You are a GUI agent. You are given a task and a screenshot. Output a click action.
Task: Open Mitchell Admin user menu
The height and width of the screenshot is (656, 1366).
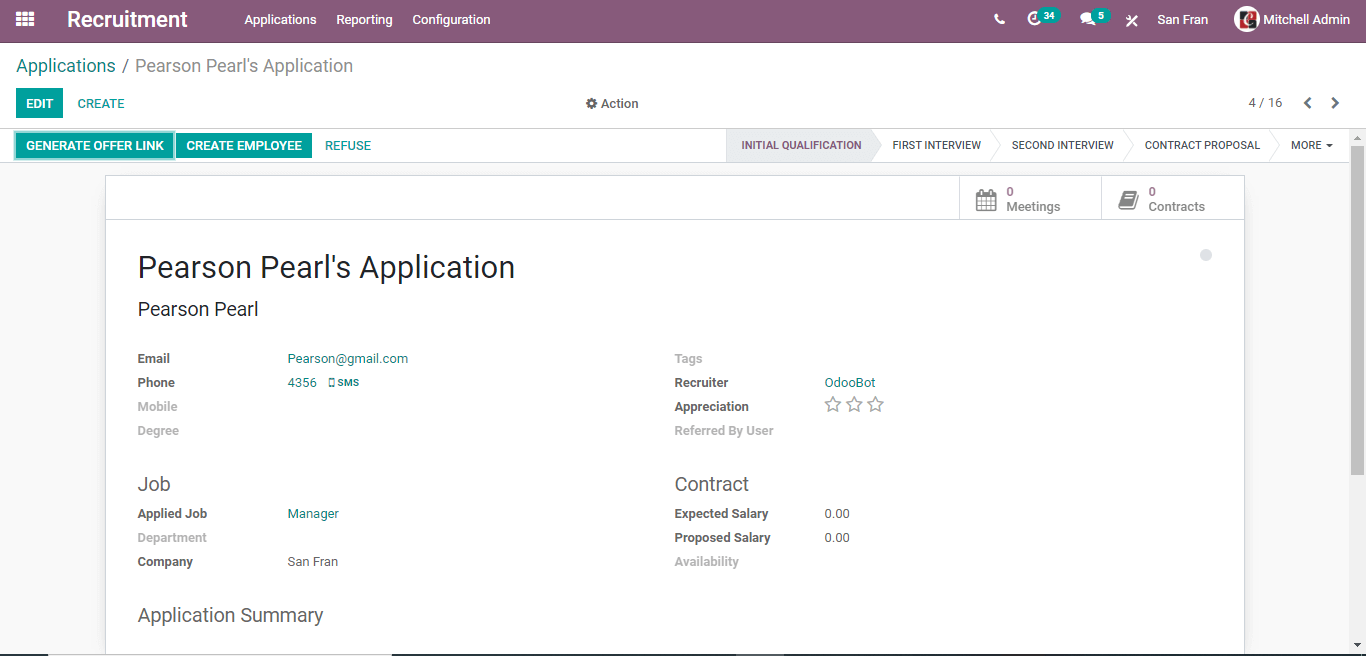pyautogui.click(x=1292, y=19)
